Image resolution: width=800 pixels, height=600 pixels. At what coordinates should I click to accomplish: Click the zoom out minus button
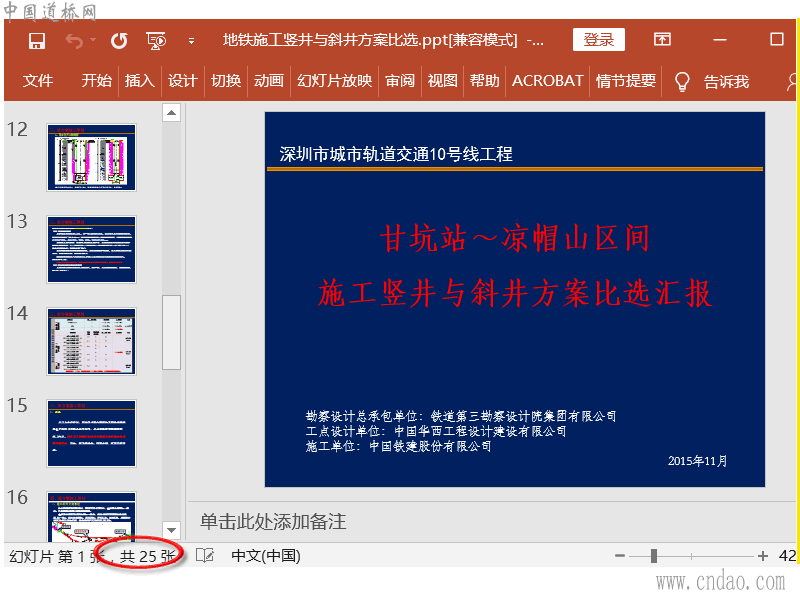click(620, 556)
